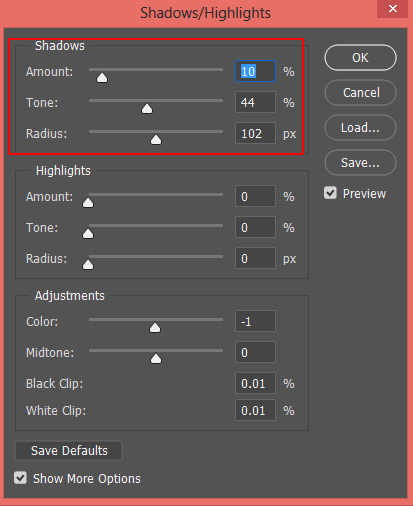This screenshot has height=506, width=413.
Task: Cancel the Shadows/Highlights dialog
Action: 360,93
